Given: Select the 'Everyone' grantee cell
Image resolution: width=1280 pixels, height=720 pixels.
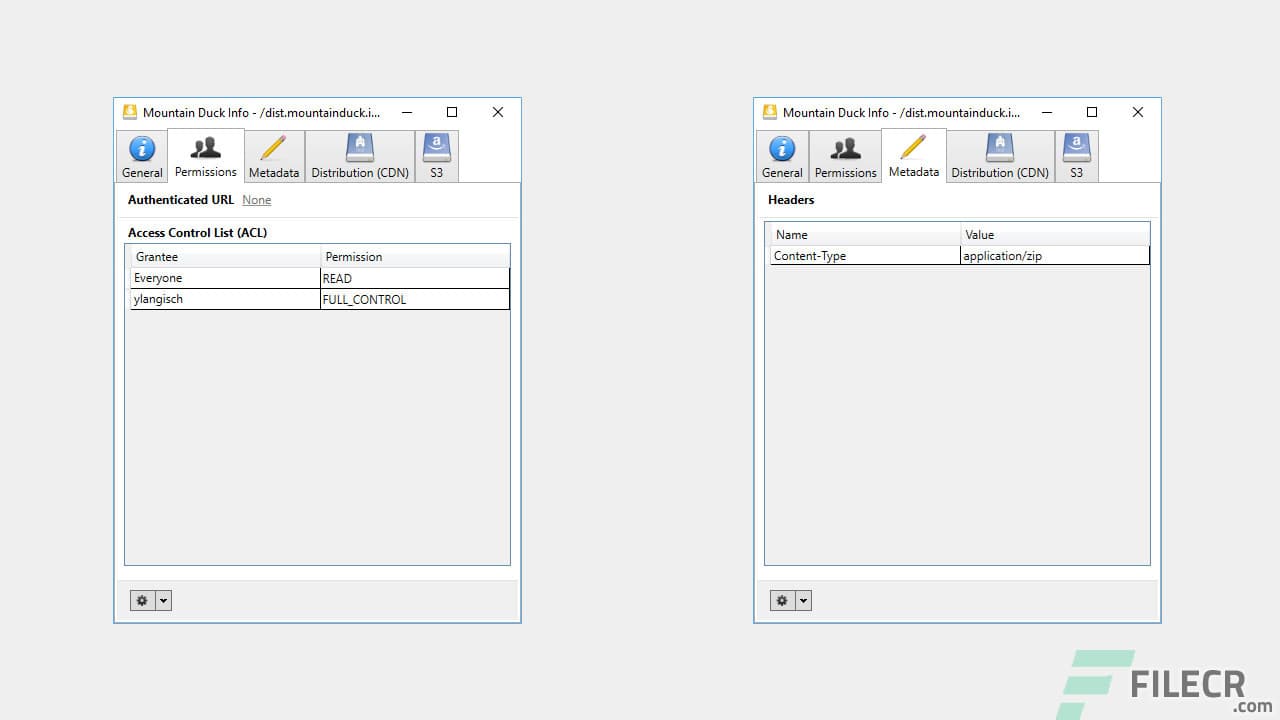Looking at the screenshot, I should coord(225,278).
